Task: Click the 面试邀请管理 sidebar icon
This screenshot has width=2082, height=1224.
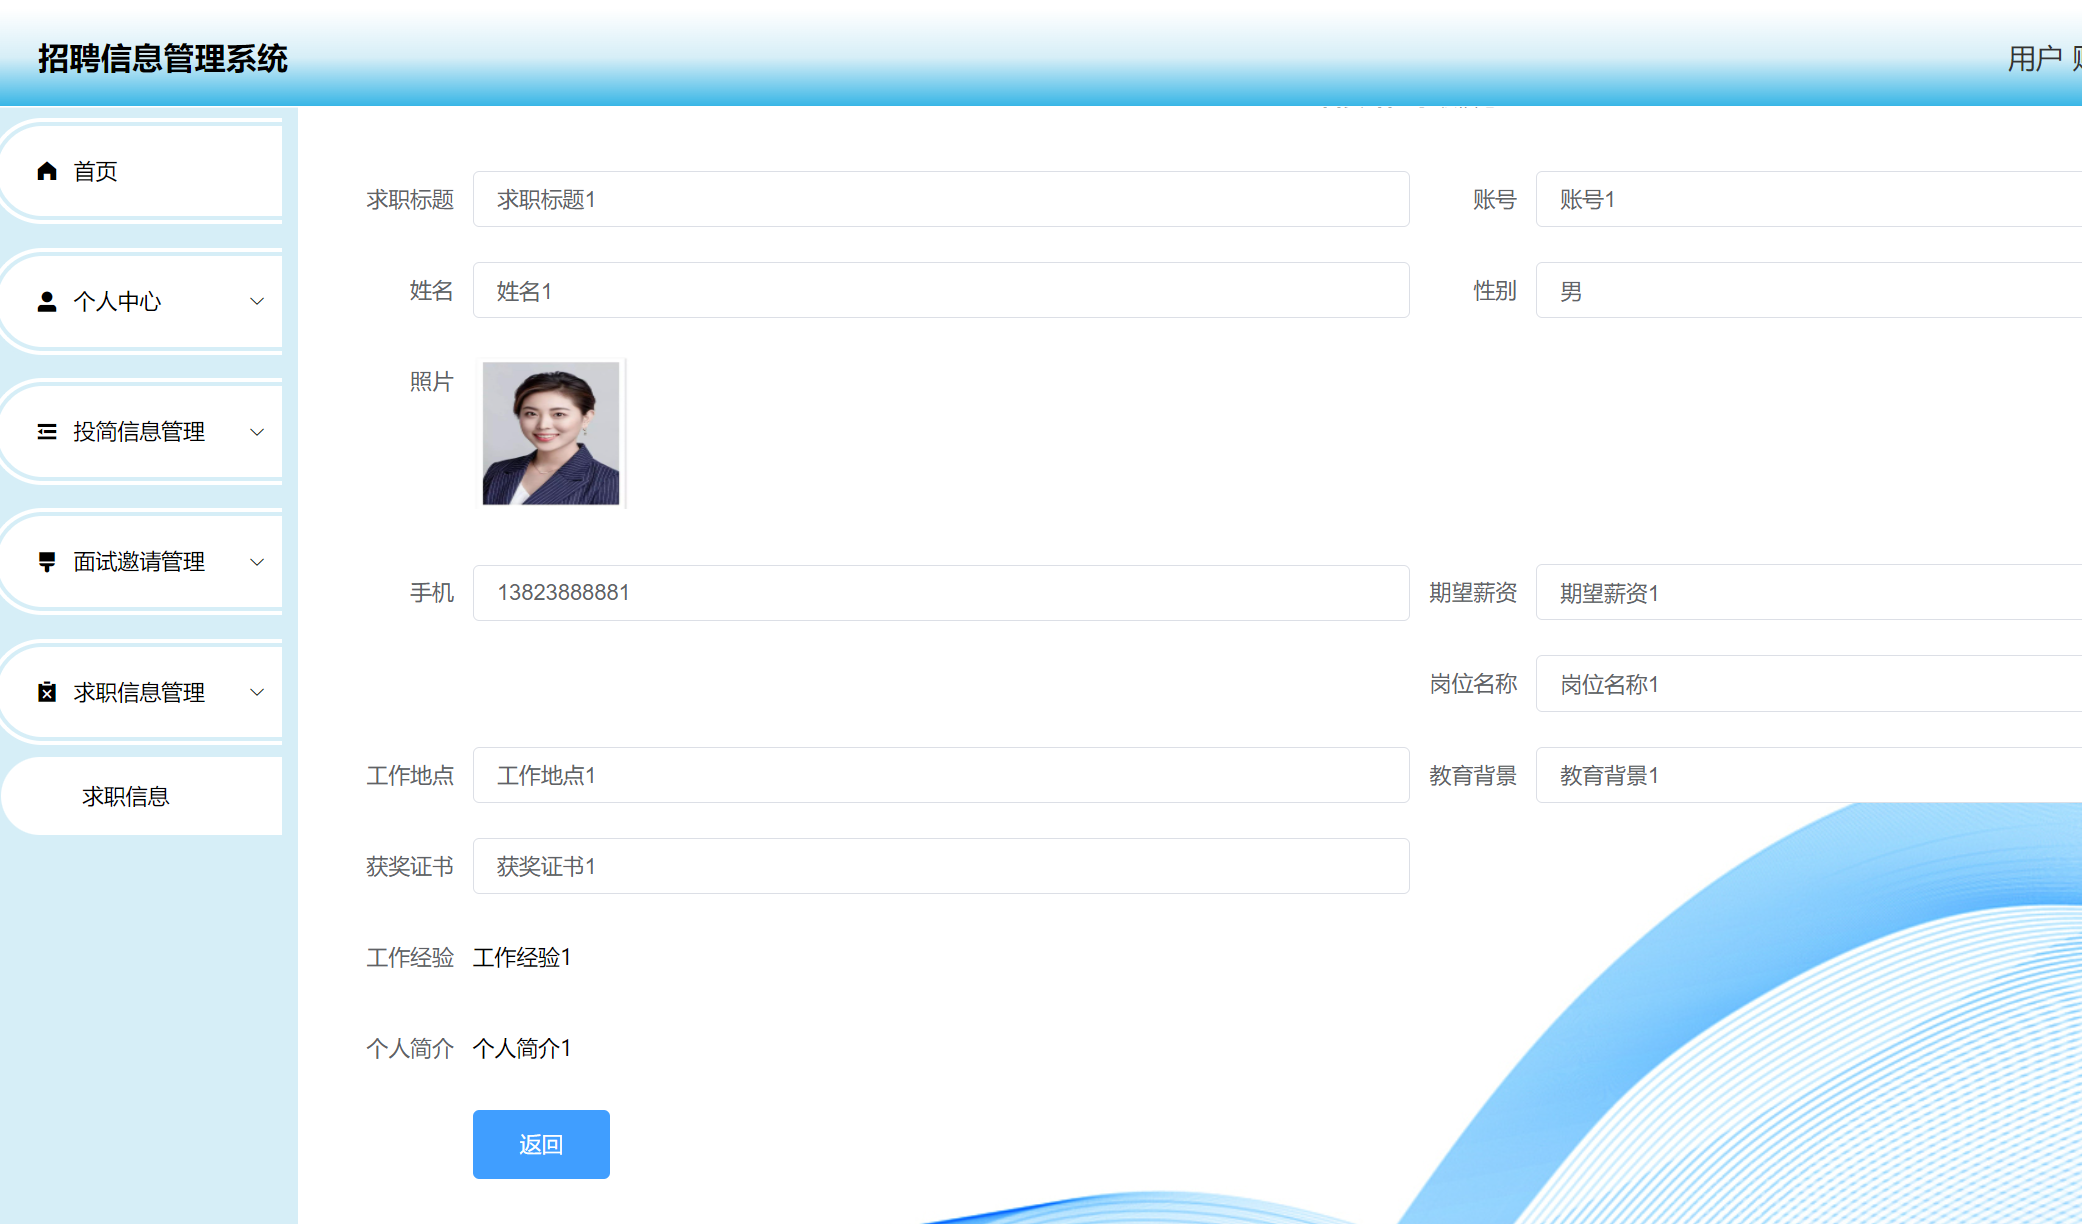Action: (47, 562)
